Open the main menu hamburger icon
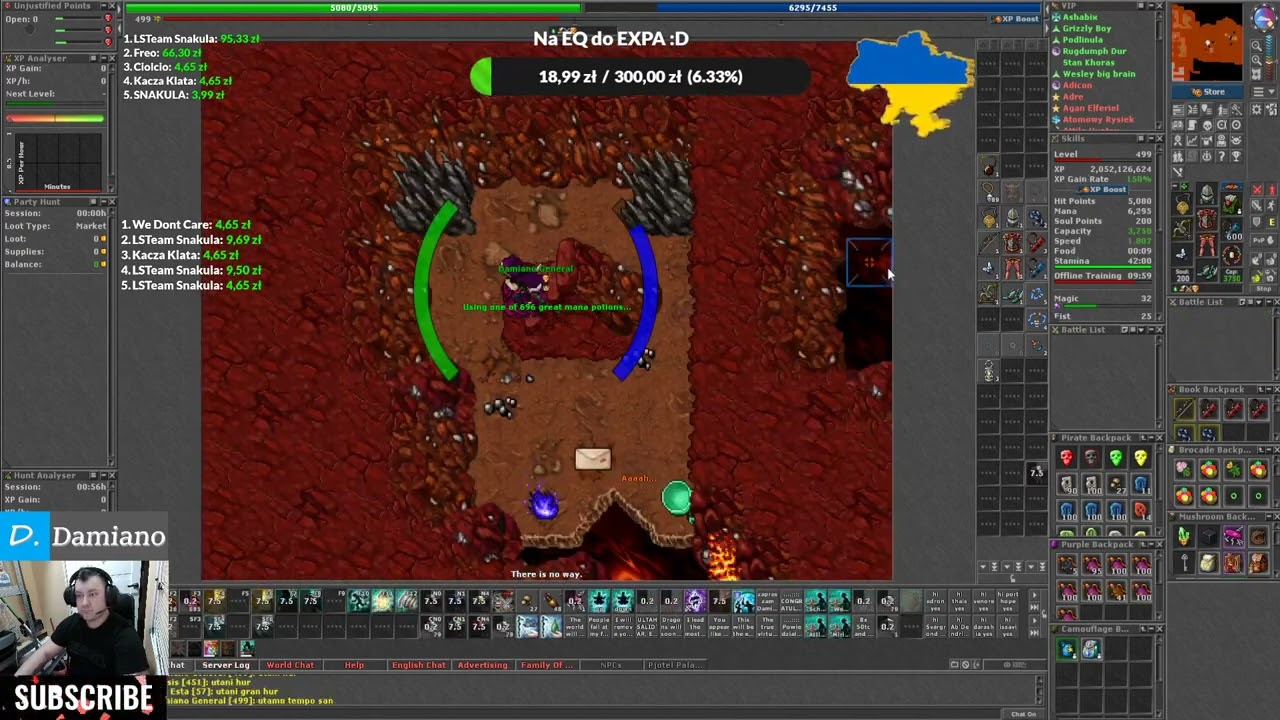The height and width of the screenshot is (720, 1280). (x=1258, y=91)
